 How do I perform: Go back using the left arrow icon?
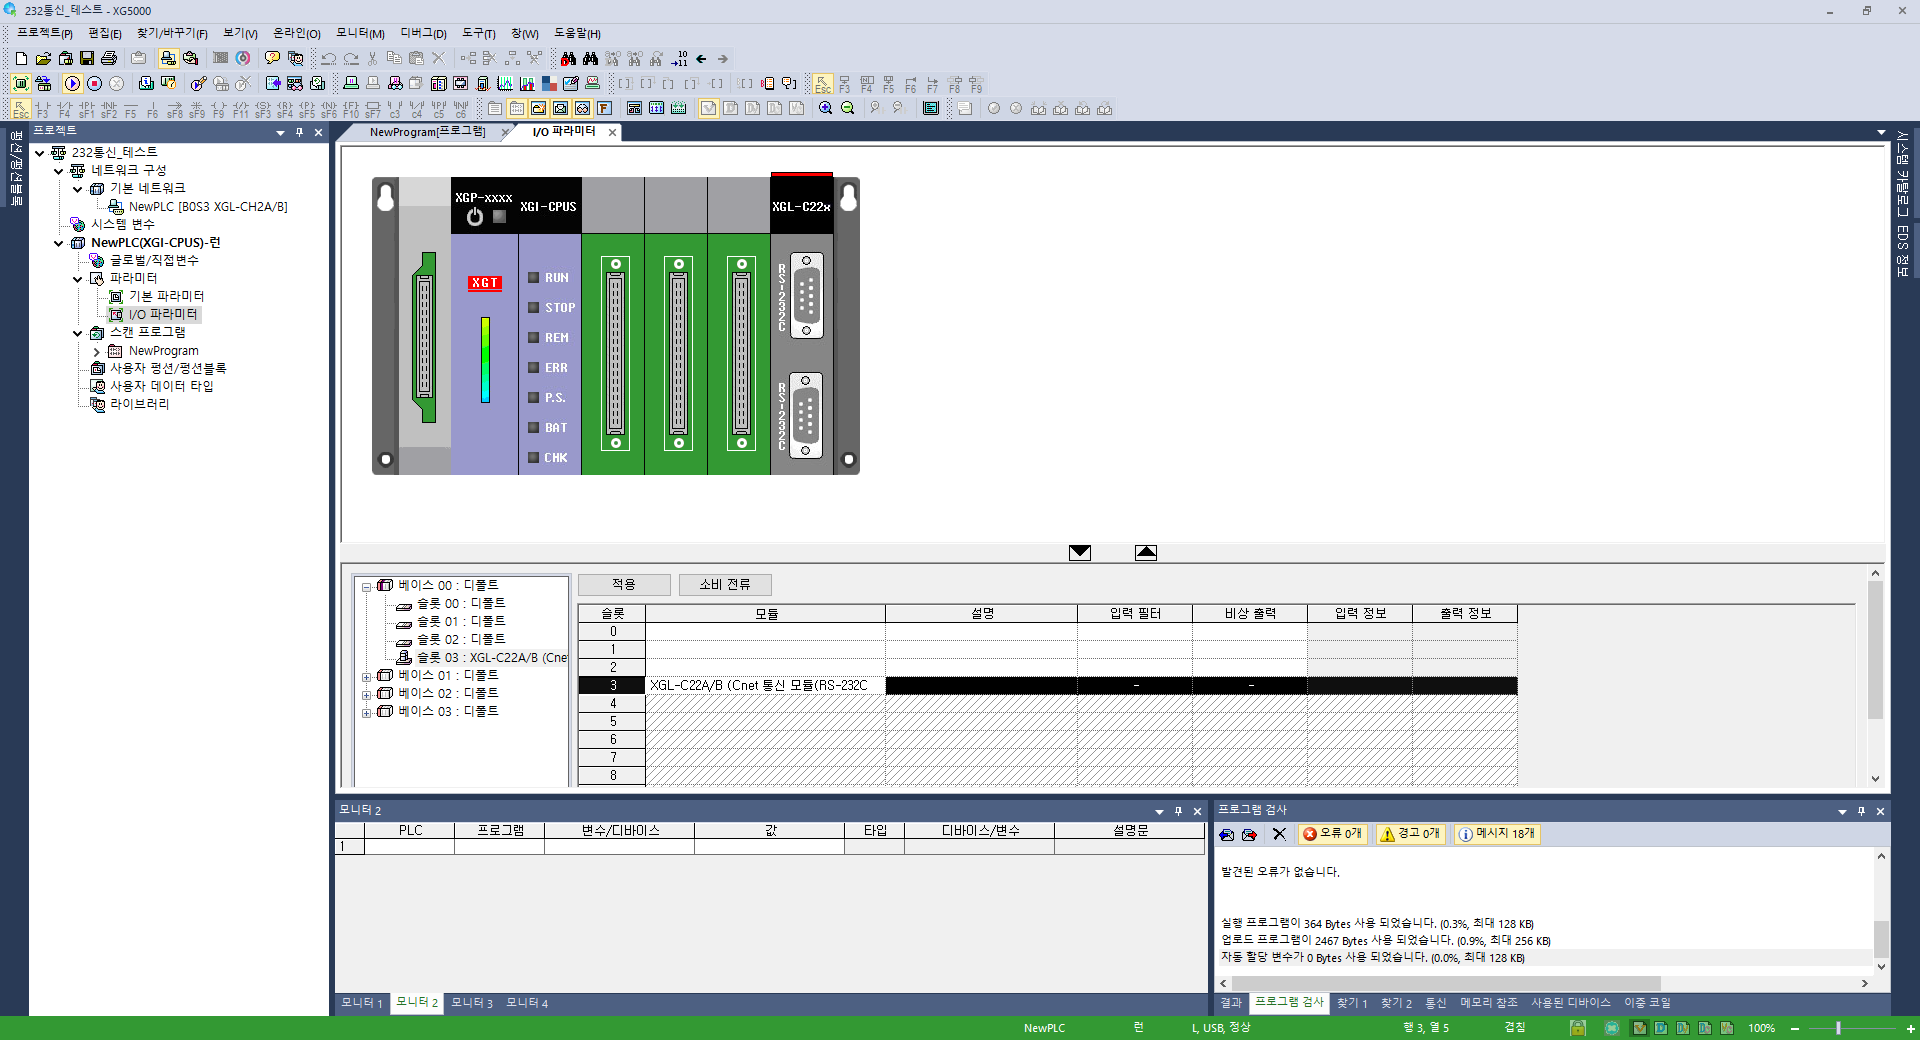click(x=701, y=59)
